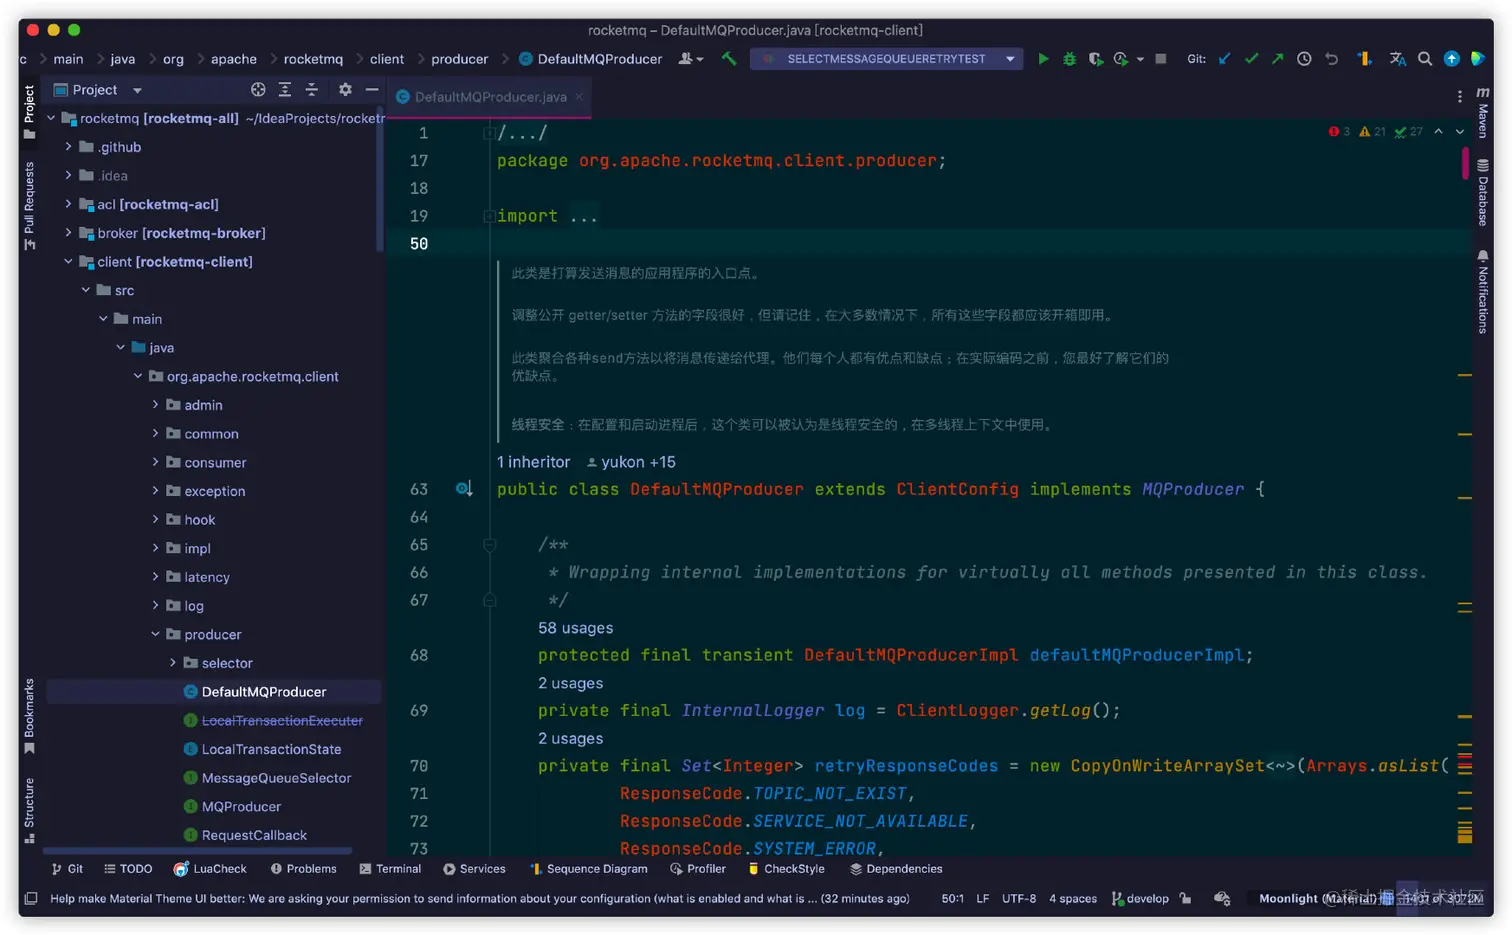Expand the selector package
This screenshot has width=1512, height=935.
[x=173, y=663]
